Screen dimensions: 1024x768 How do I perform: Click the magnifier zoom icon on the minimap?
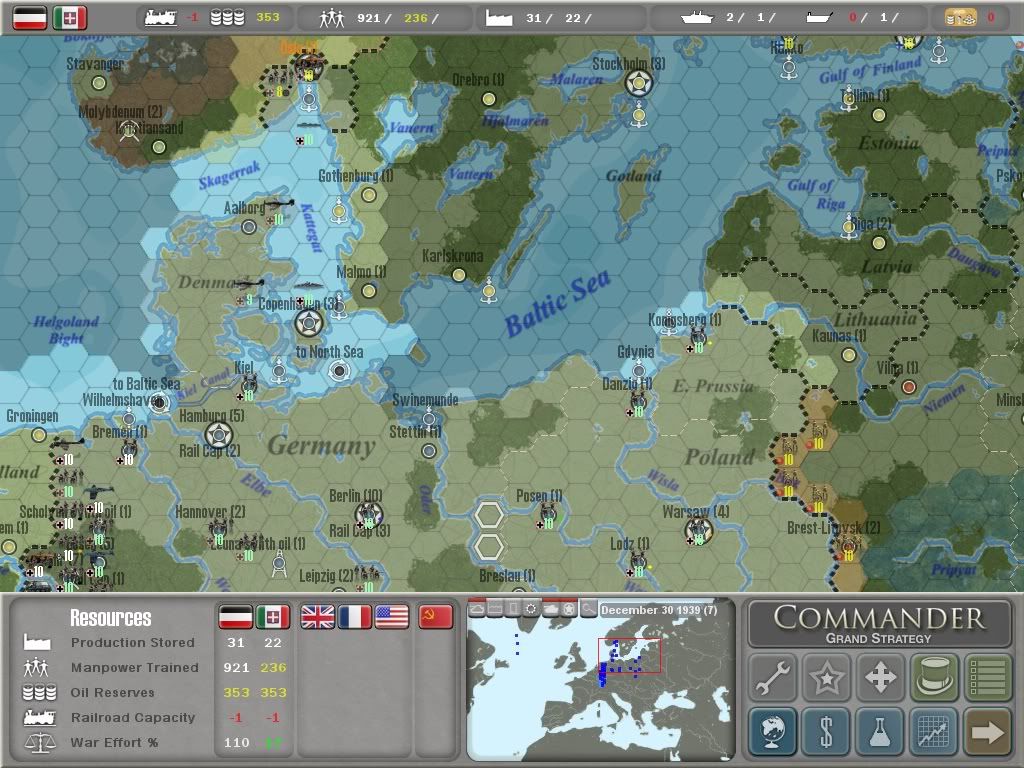pos(588,609)
